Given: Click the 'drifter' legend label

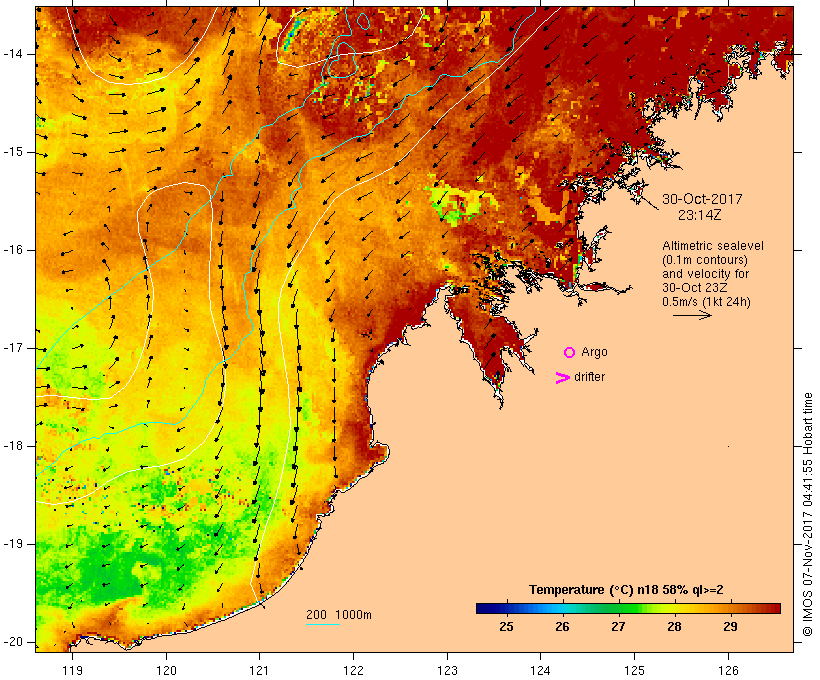Looking at the screenshot, I should 589,377.
